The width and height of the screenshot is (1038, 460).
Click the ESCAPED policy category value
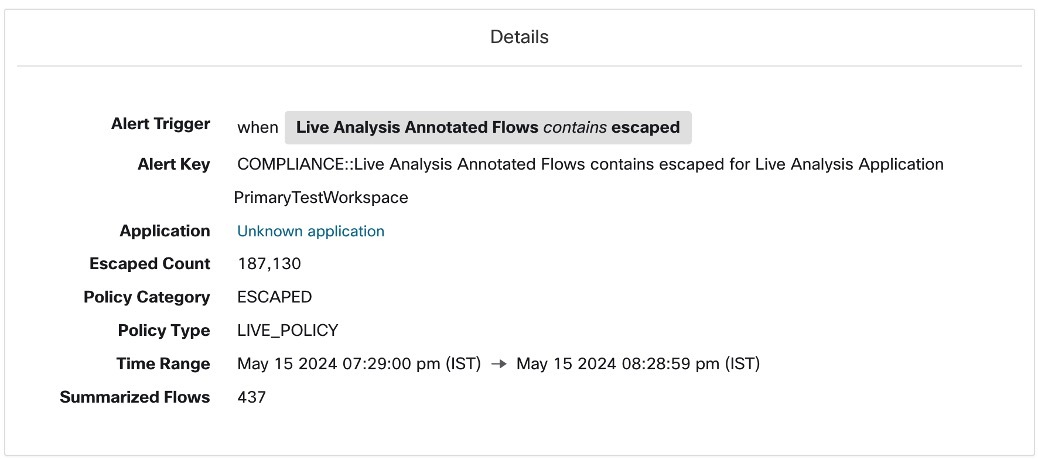pyautogui.click(x=274, y=297)
